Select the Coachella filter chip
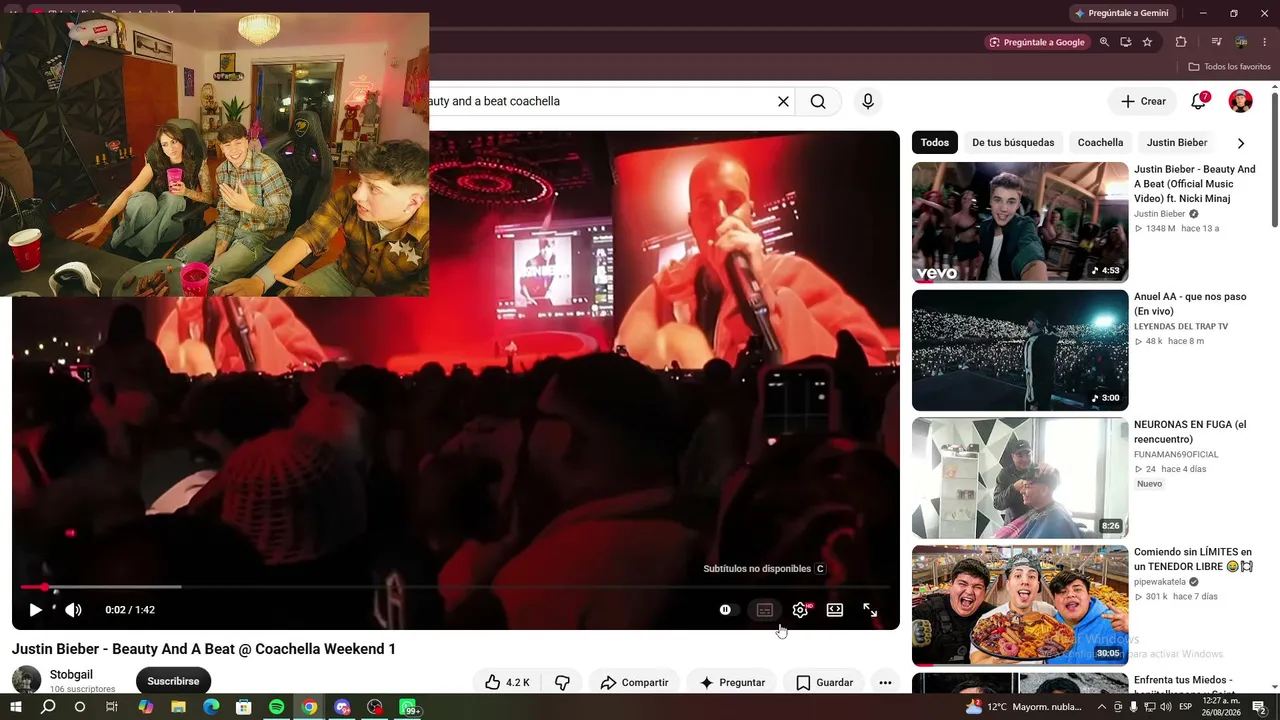 1100,142
